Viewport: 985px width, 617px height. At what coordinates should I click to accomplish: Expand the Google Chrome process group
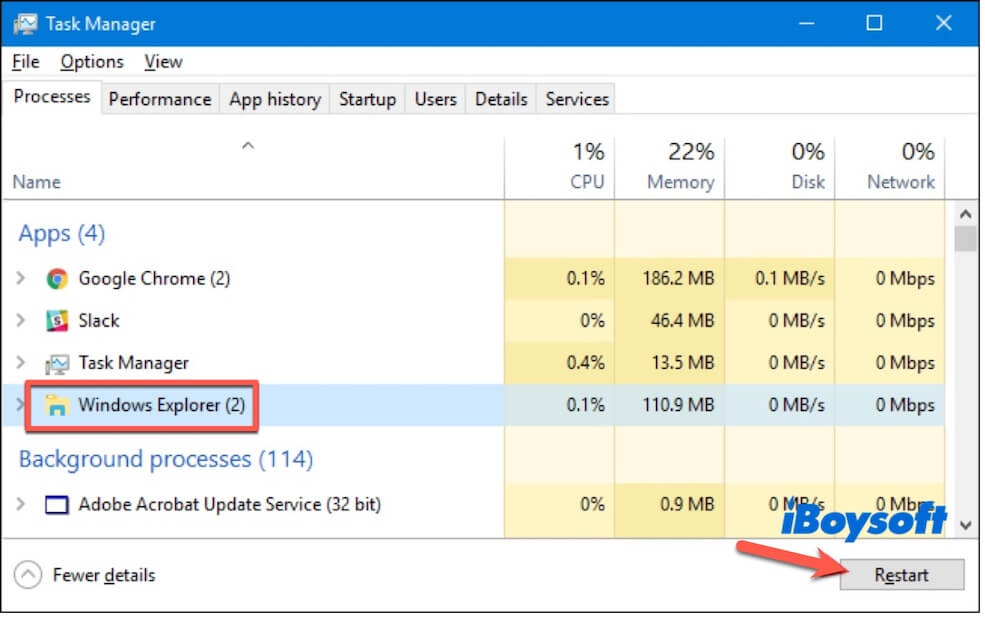tap(21, 278)
